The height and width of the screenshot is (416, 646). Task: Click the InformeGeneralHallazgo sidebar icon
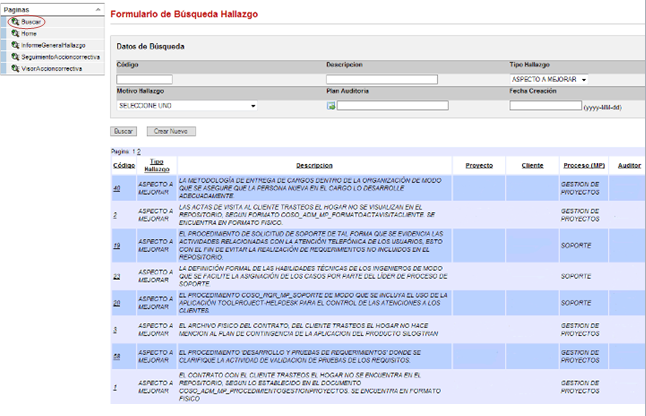coord(15,45)
